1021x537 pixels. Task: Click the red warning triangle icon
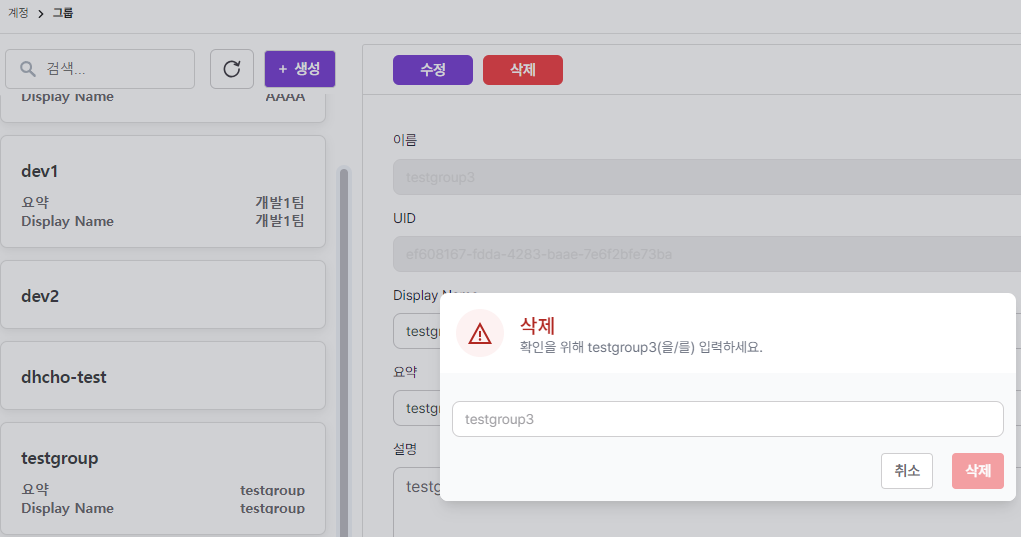(x=480, y=334)
